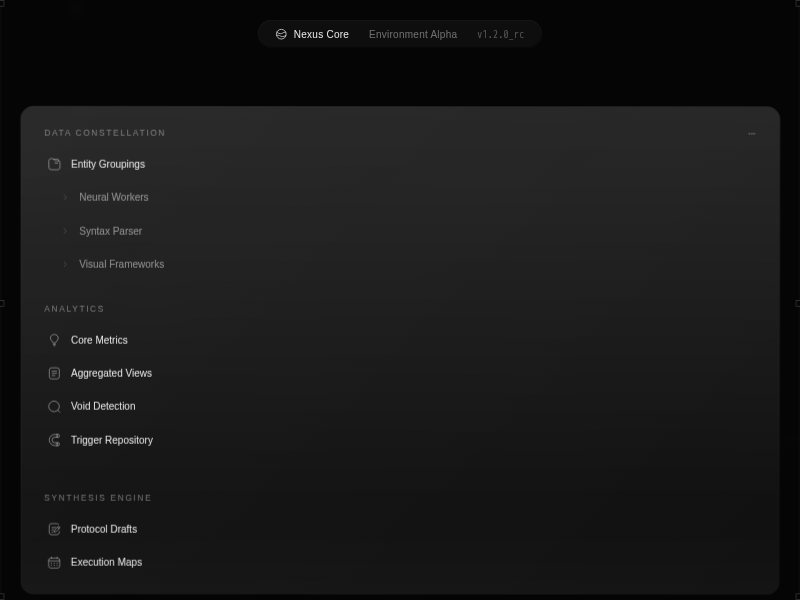Select the Neural Workers tree item

(x=113, y=197)
